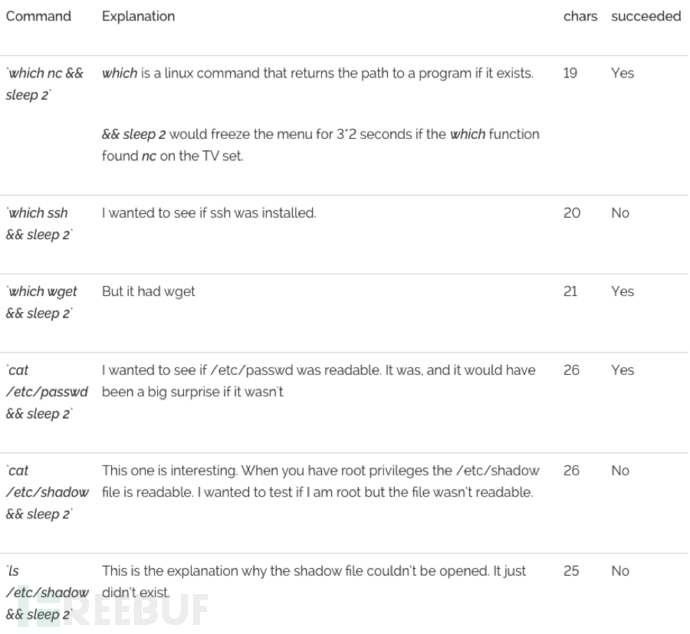Viewport: 690px width, 634px height.
Task: Click the Command column header
Action: 38,16
